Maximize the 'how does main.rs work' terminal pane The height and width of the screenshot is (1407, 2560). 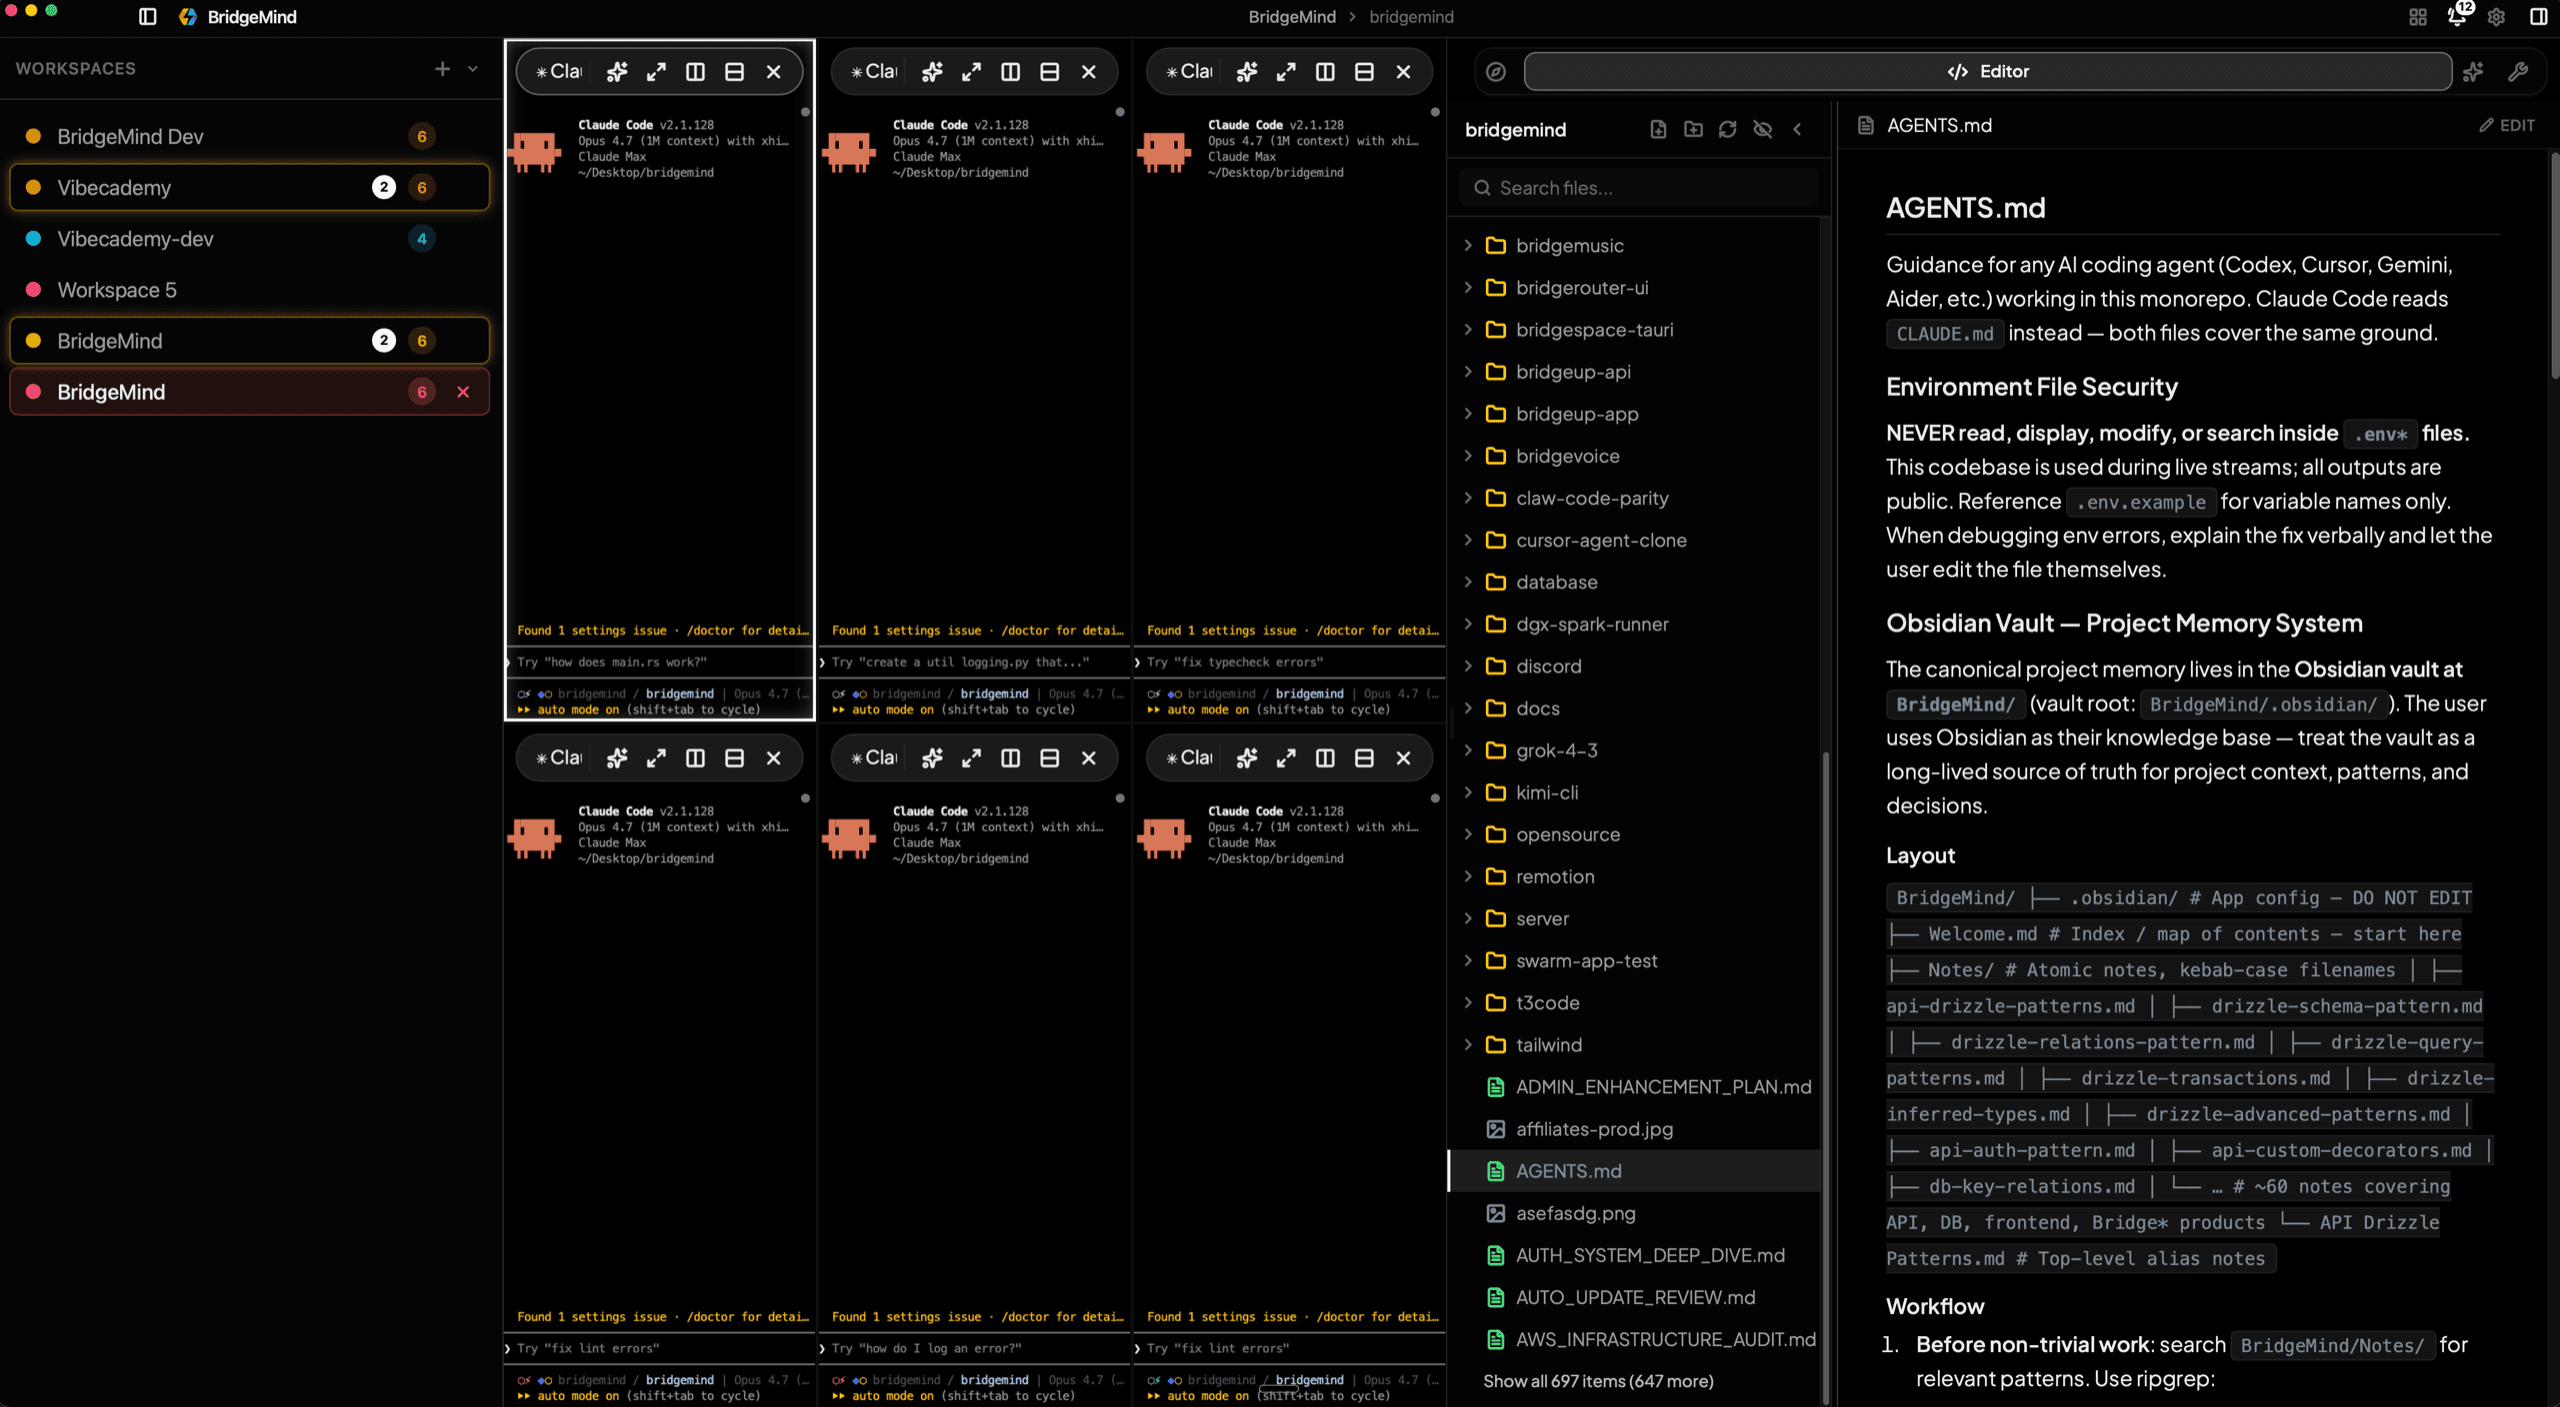(656, 72)
